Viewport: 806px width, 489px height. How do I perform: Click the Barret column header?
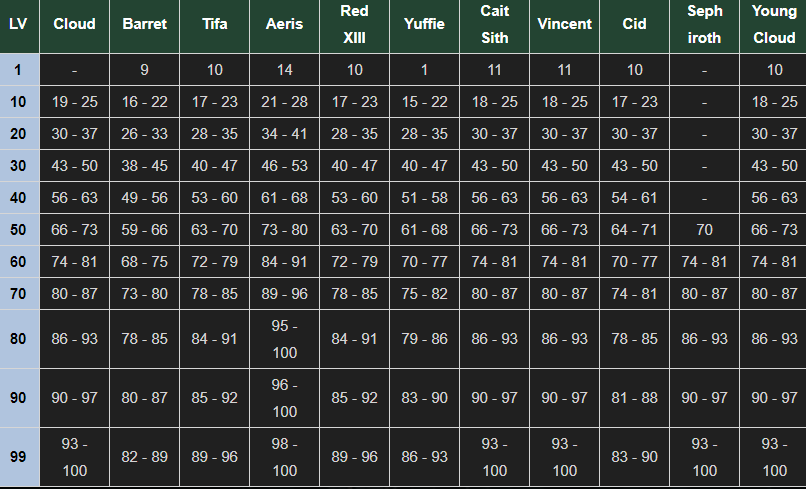click(x=145, y=24)
